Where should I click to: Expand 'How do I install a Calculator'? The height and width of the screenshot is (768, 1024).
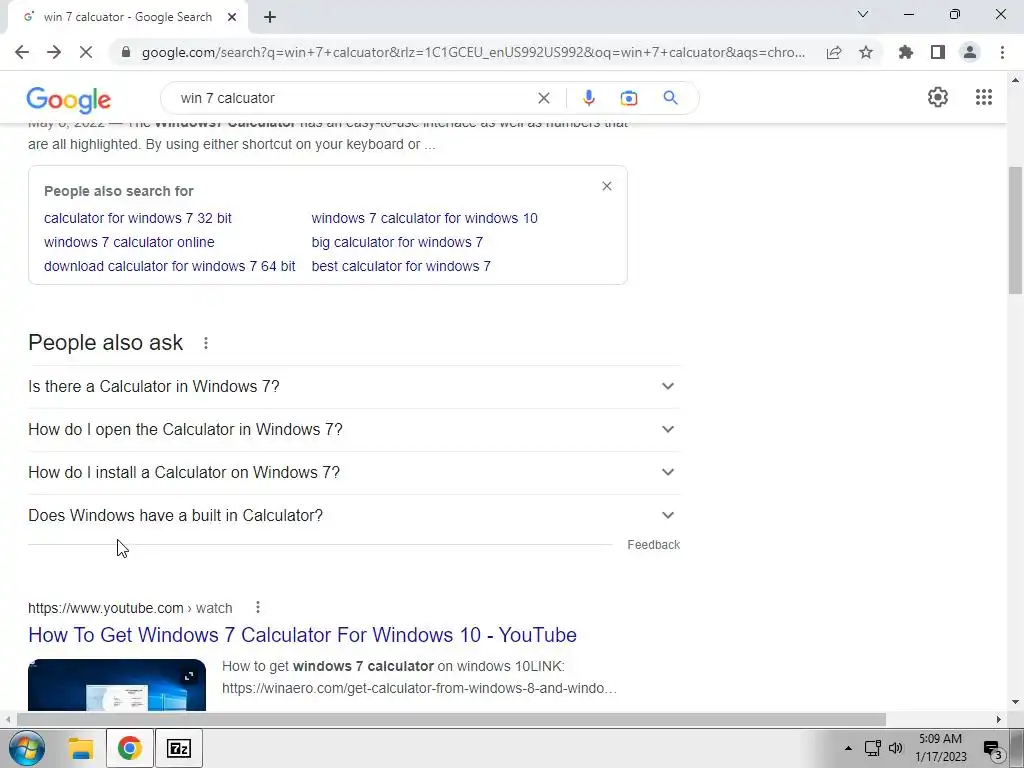coord(354,472)
